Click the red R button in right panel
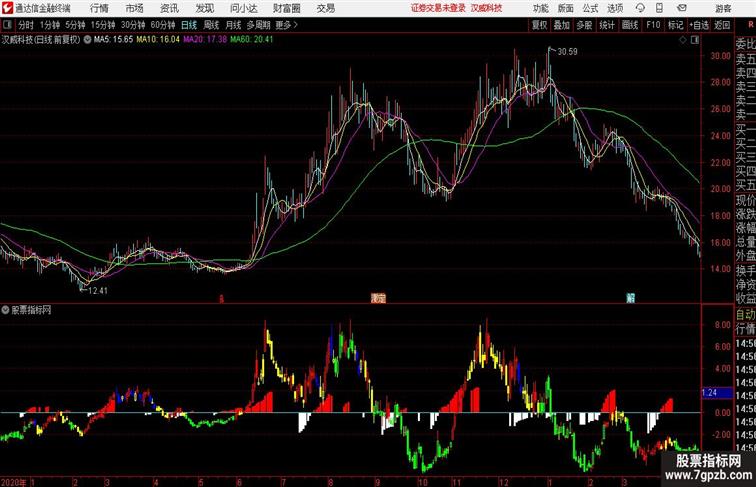756x487 pixels. tap(752, 25)
